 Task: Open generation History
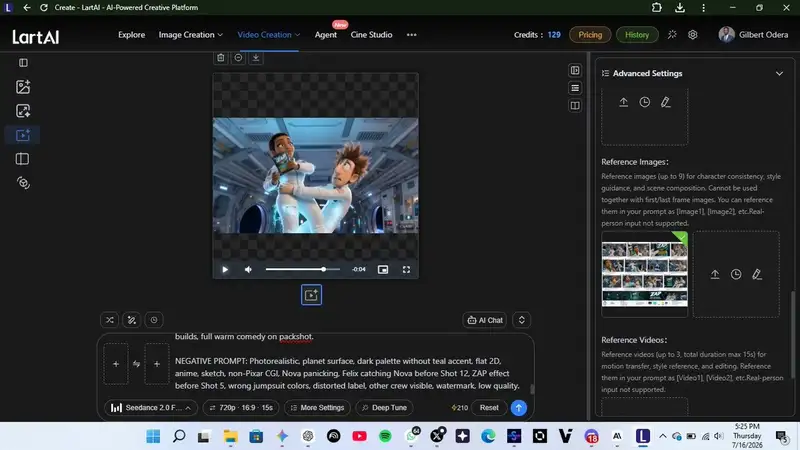pos(637,35)
